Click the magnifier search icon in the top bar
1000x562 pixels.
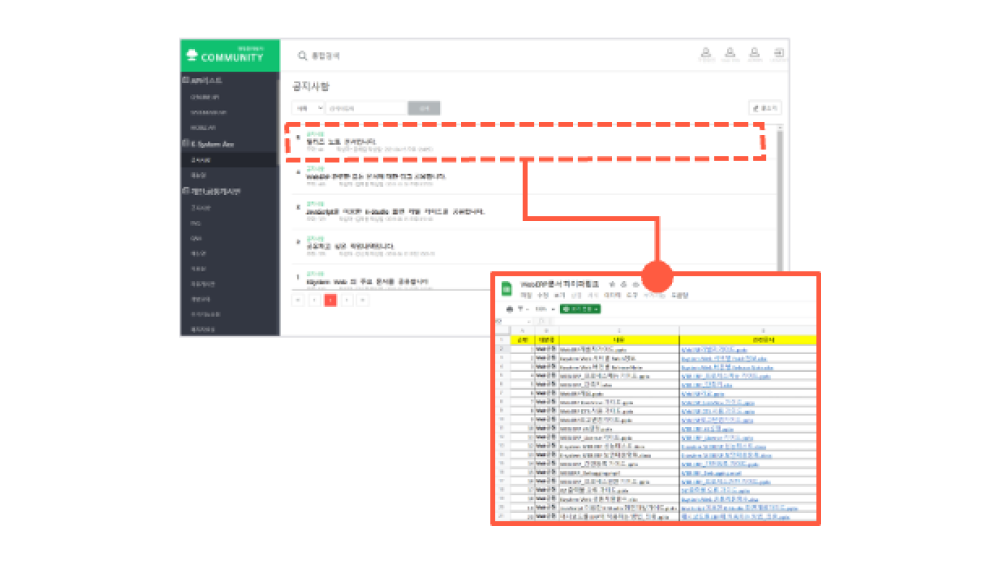[302, 56]
